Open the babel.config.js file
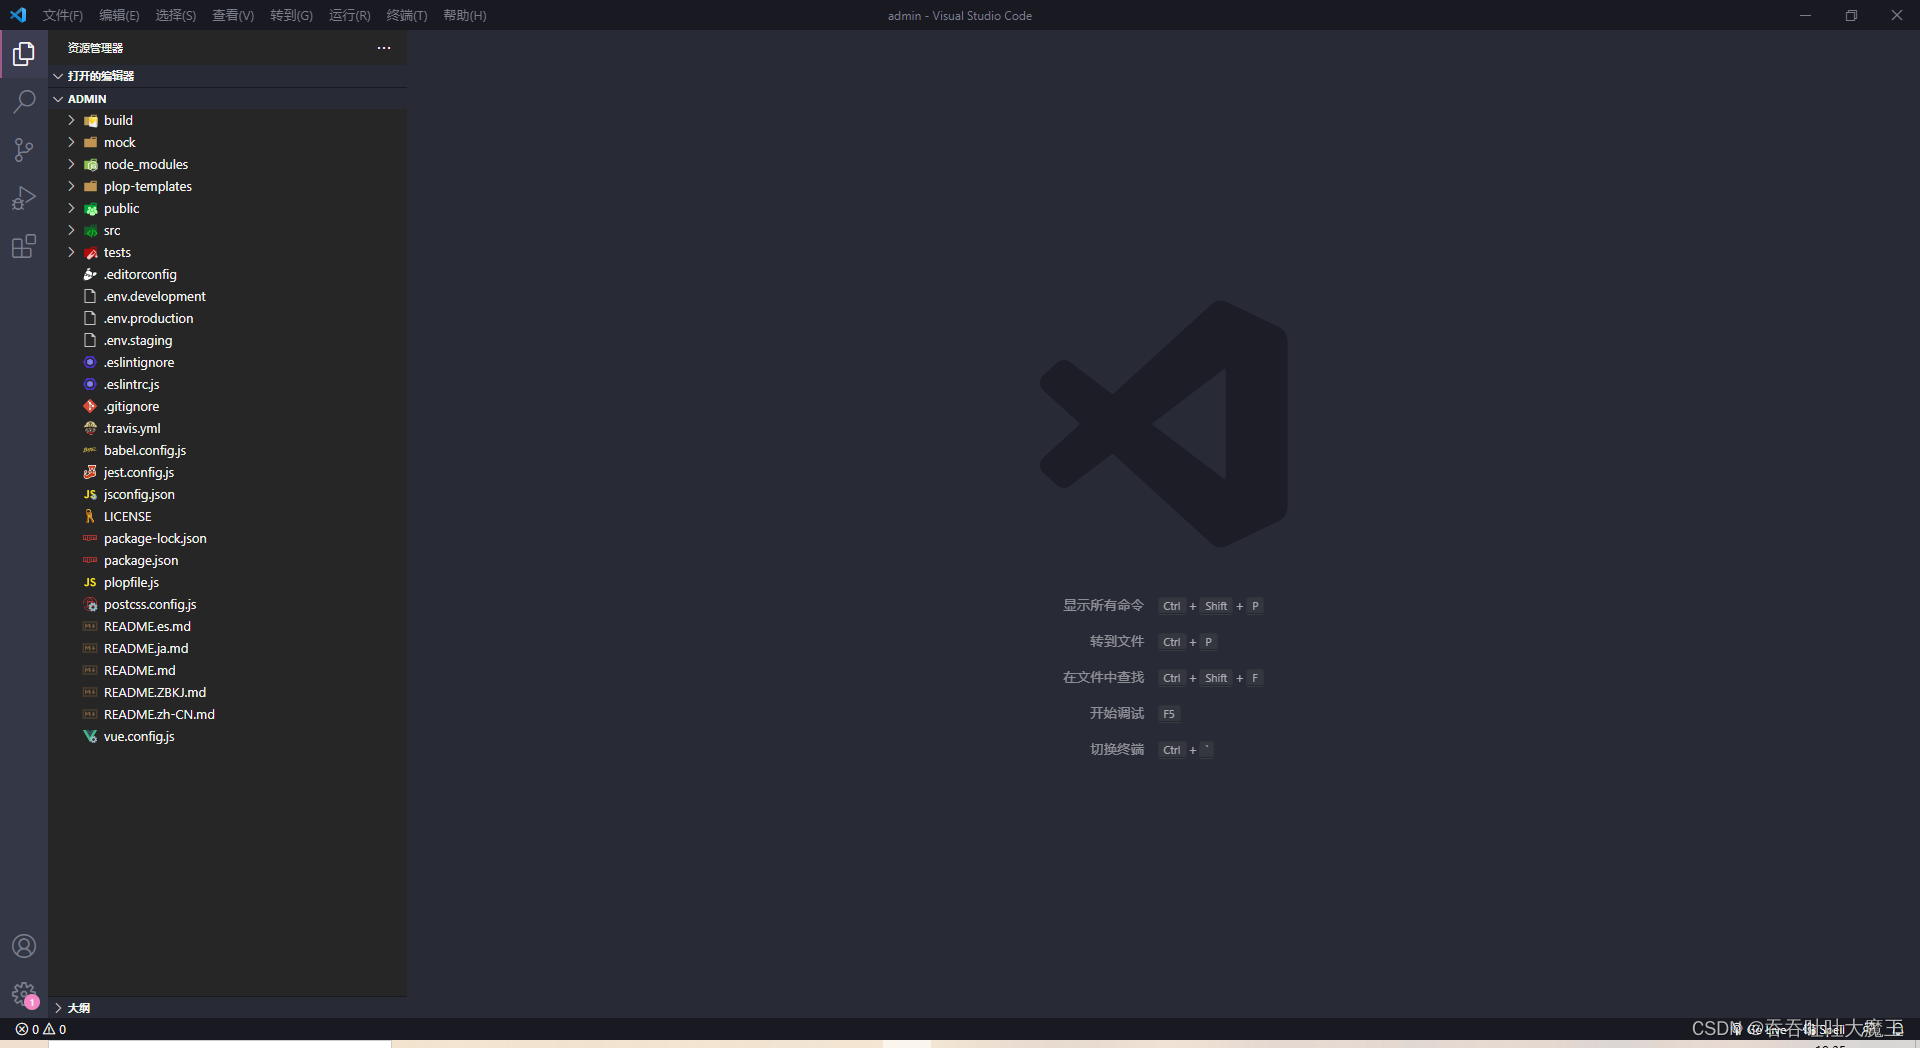 [x=227, y=450]
